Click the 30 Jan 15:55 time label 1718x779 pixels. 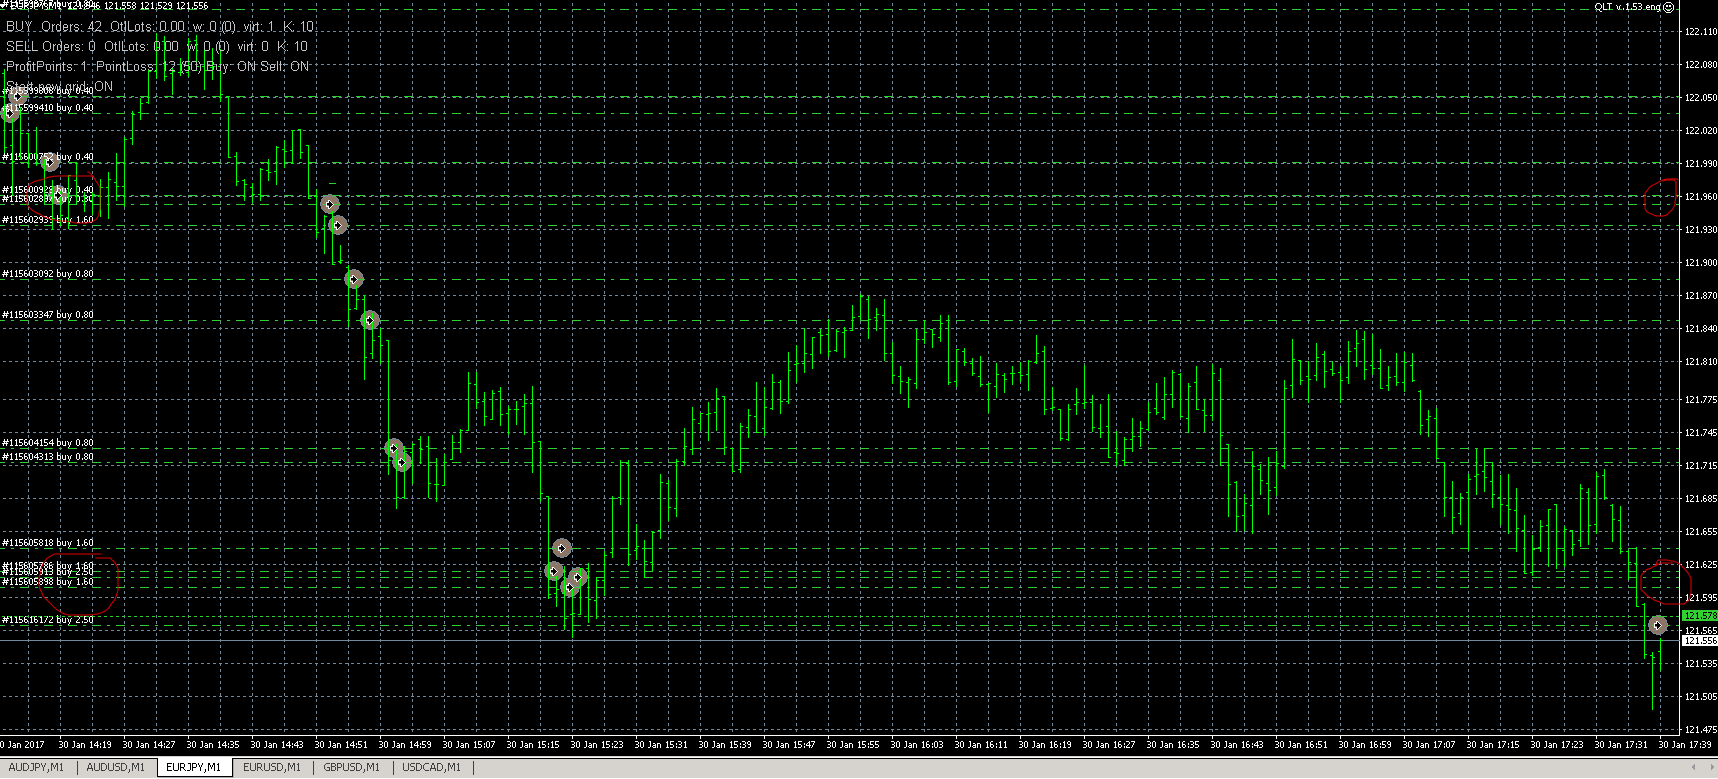click(853, 745)
